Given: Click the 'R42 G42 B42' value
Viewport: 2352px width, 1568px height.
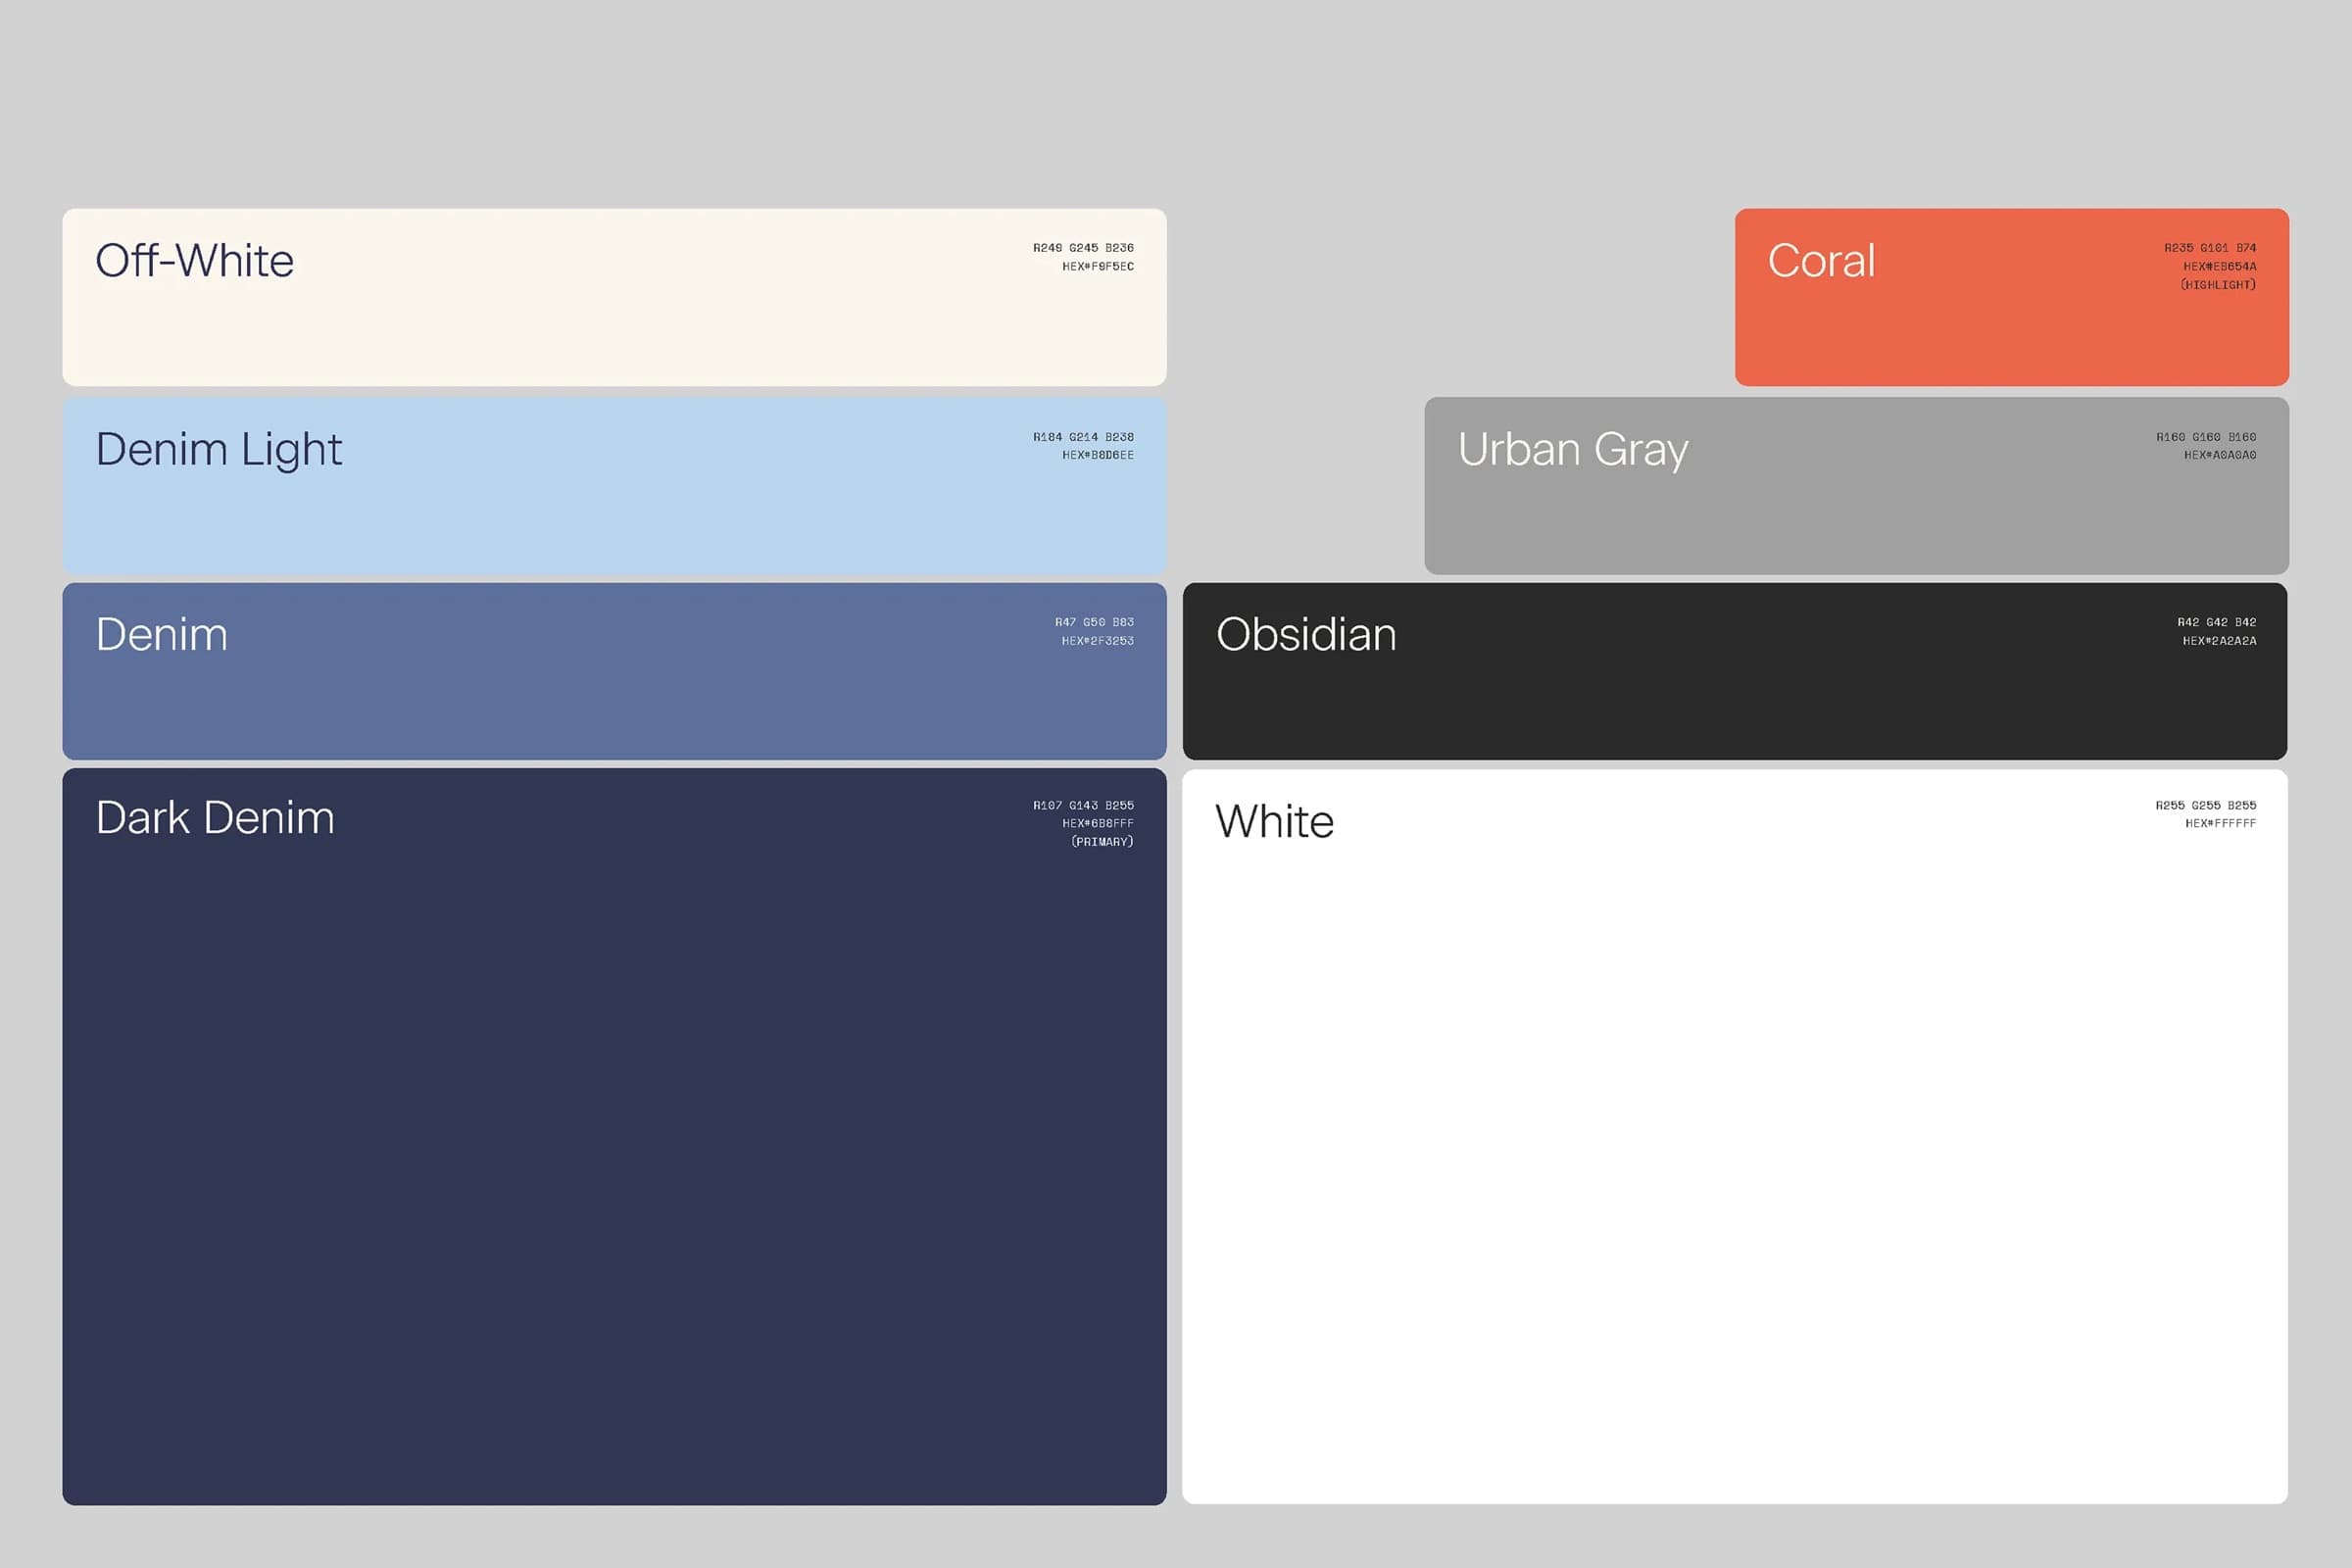Looking at the screenshot, I should point(2217,622).
